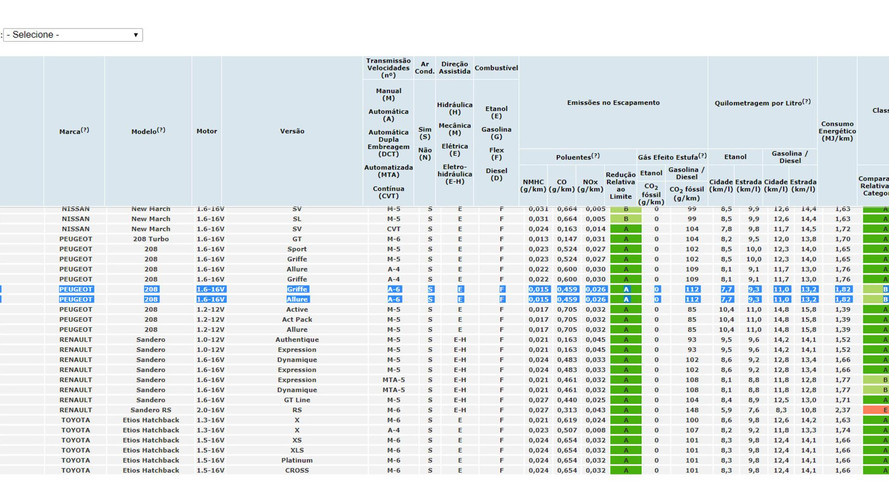This screenshot has height=500, width=889.
Task: Click the '10,8' gasoline highway value
Action: tap(808, 410)
